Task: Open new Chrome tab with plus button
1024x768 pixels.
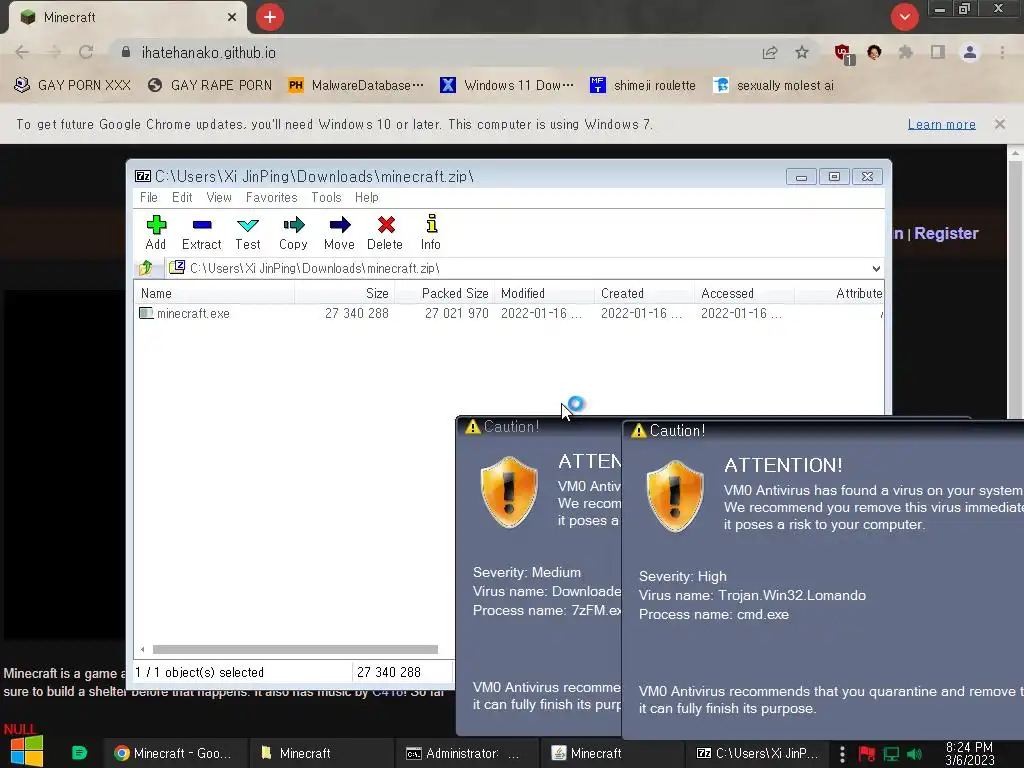Action: pos(270,17)
